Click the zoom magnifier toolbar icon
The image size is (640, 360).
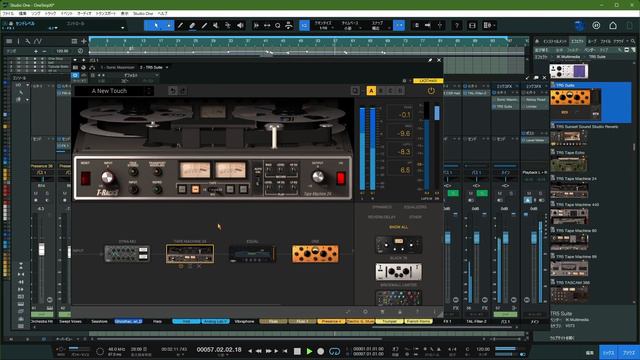click(x=278, y=25)
